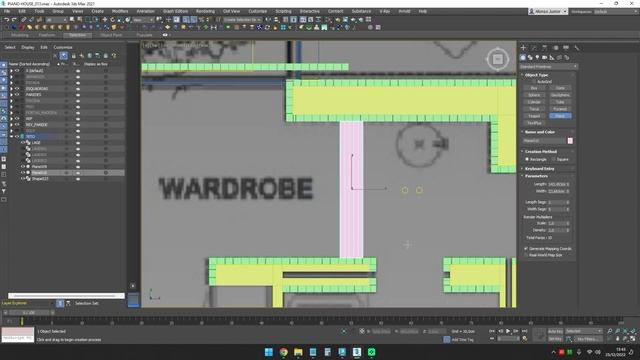The image size is (640, 360).
Task: Hide the 0 (default) layer with eye icon
Action: coord(17,71)
